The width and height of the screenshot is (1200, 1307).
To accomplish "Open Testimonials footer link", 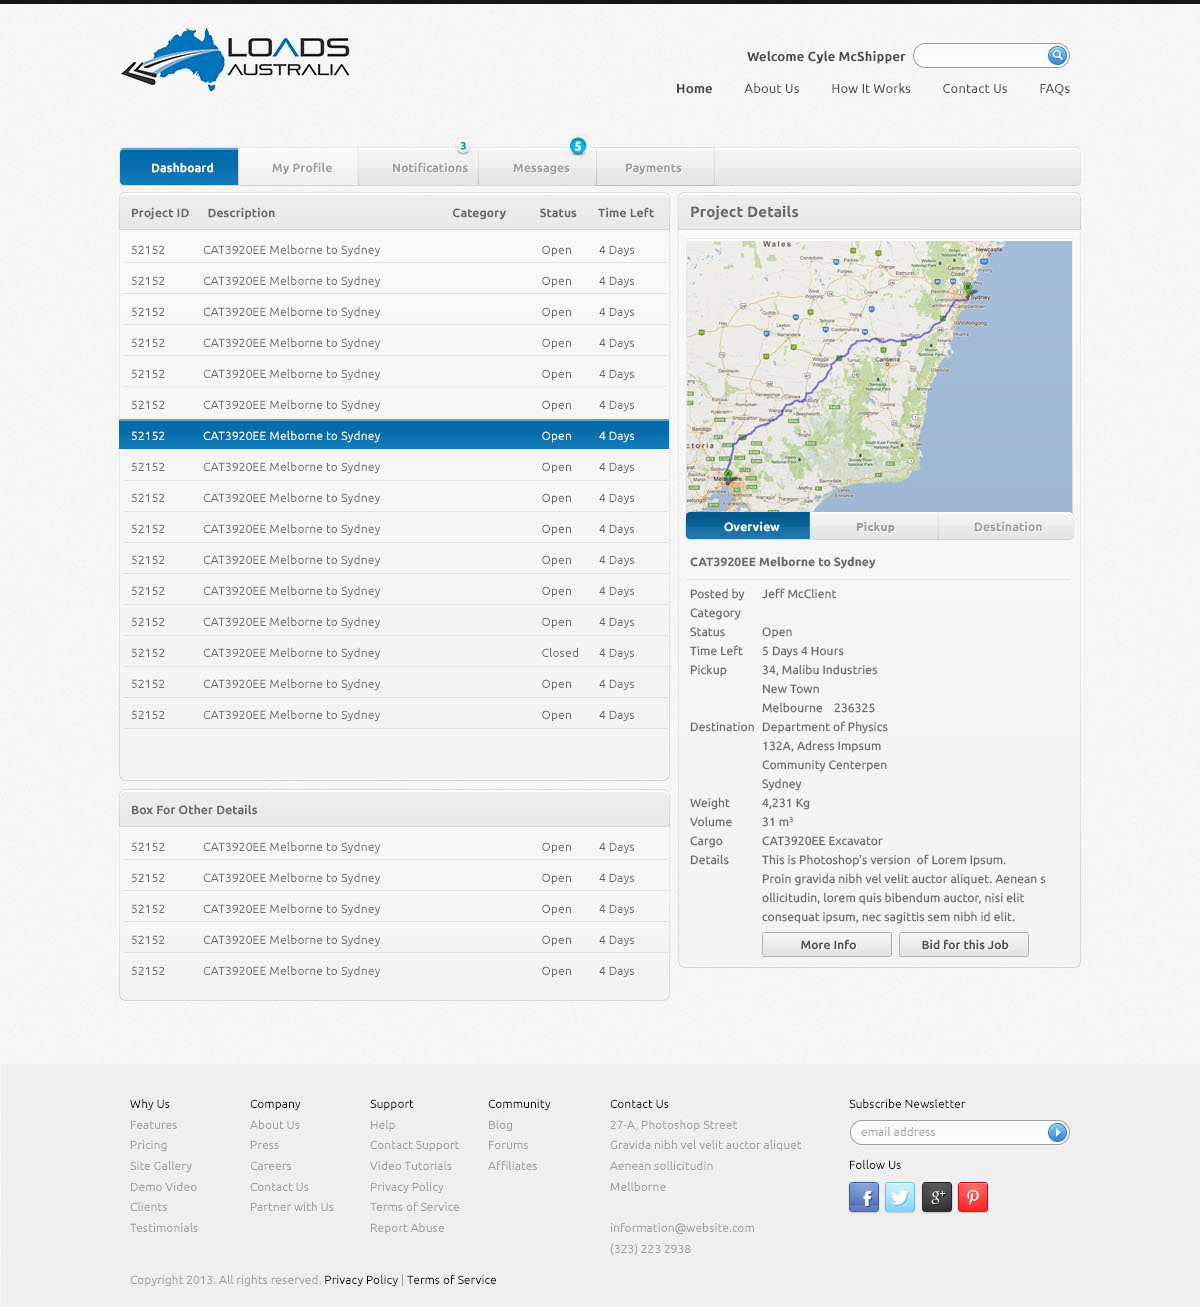I will pyautogui.click(x=164, y=1227).
